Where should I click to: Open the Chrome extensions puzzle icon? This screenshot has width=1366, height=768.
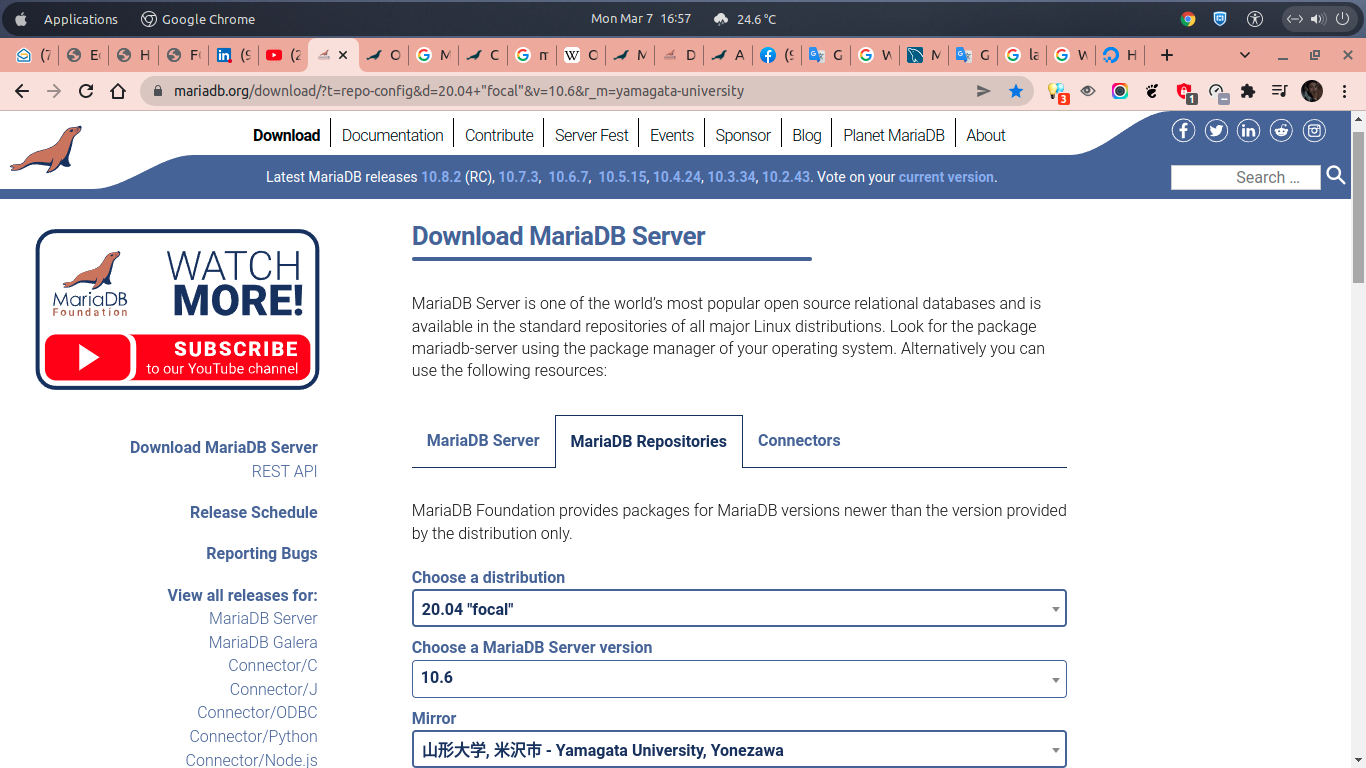[1248, 91]
